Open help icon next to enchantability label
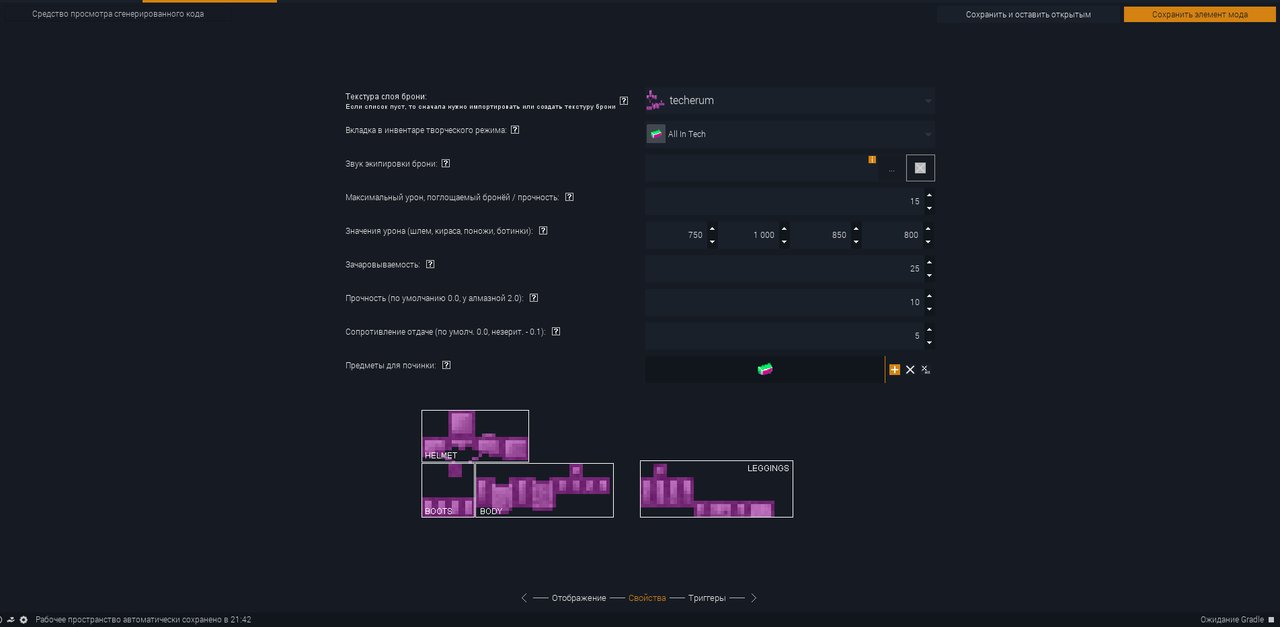The width and height of the screenshot is (1280, 627). click(430, 265)
